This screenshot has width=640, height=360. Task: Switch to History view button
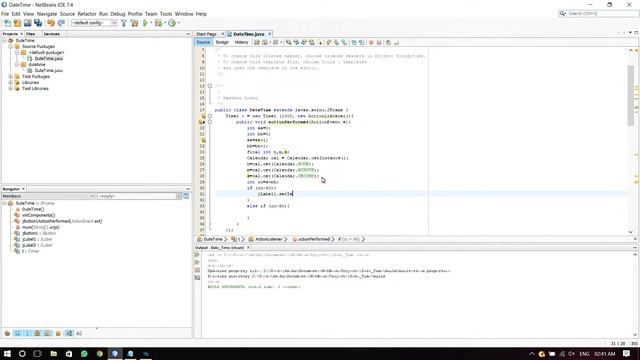[x=241, y=42]
